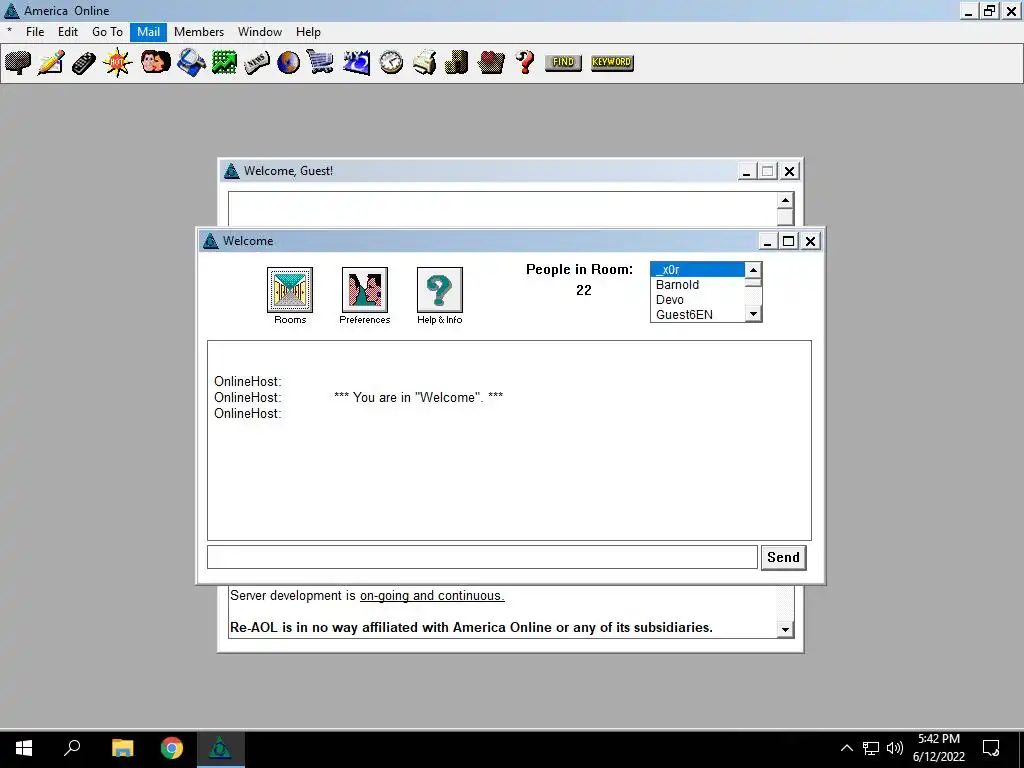
Task: Open the Help menu
Action: point(308,32)
